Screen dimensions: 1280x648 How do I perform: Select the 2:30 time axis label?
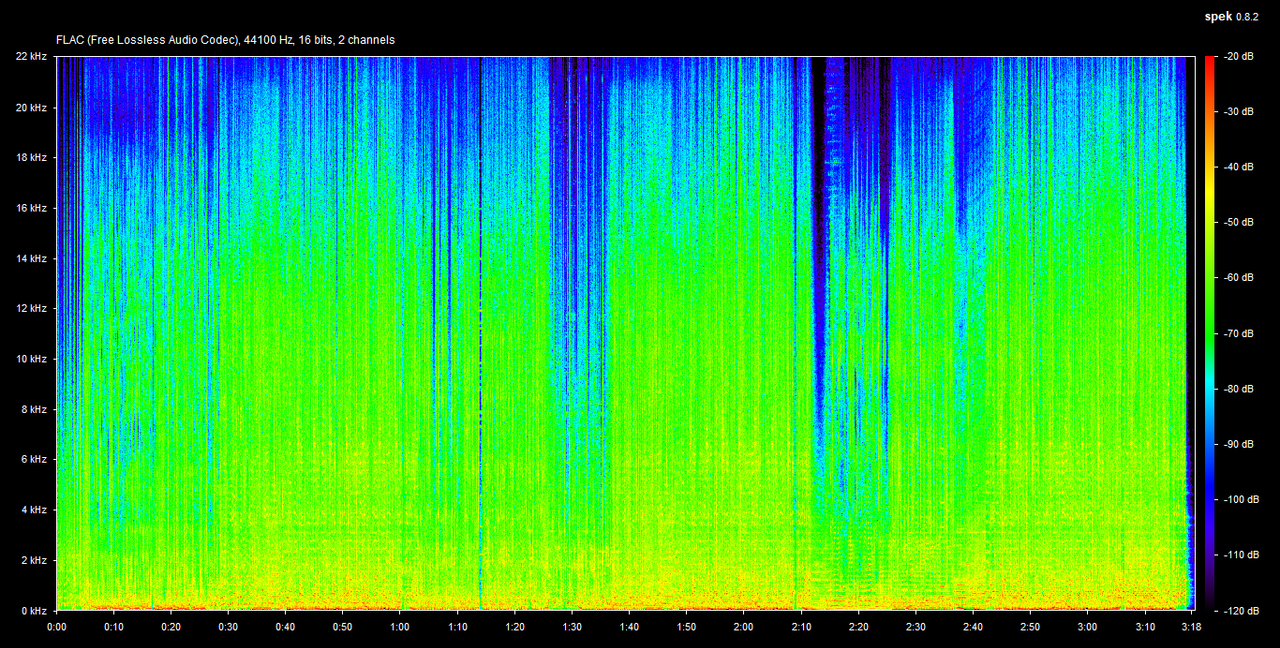916,627
